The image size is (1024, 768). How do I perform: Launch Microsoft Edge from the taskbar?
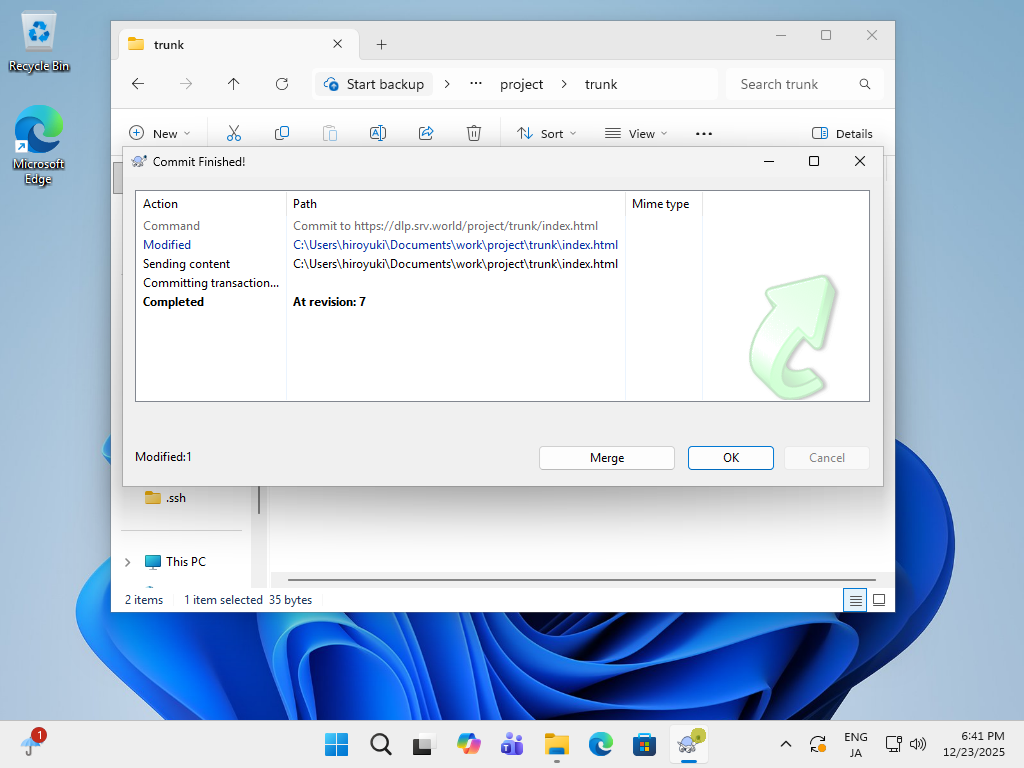[600, 744]
